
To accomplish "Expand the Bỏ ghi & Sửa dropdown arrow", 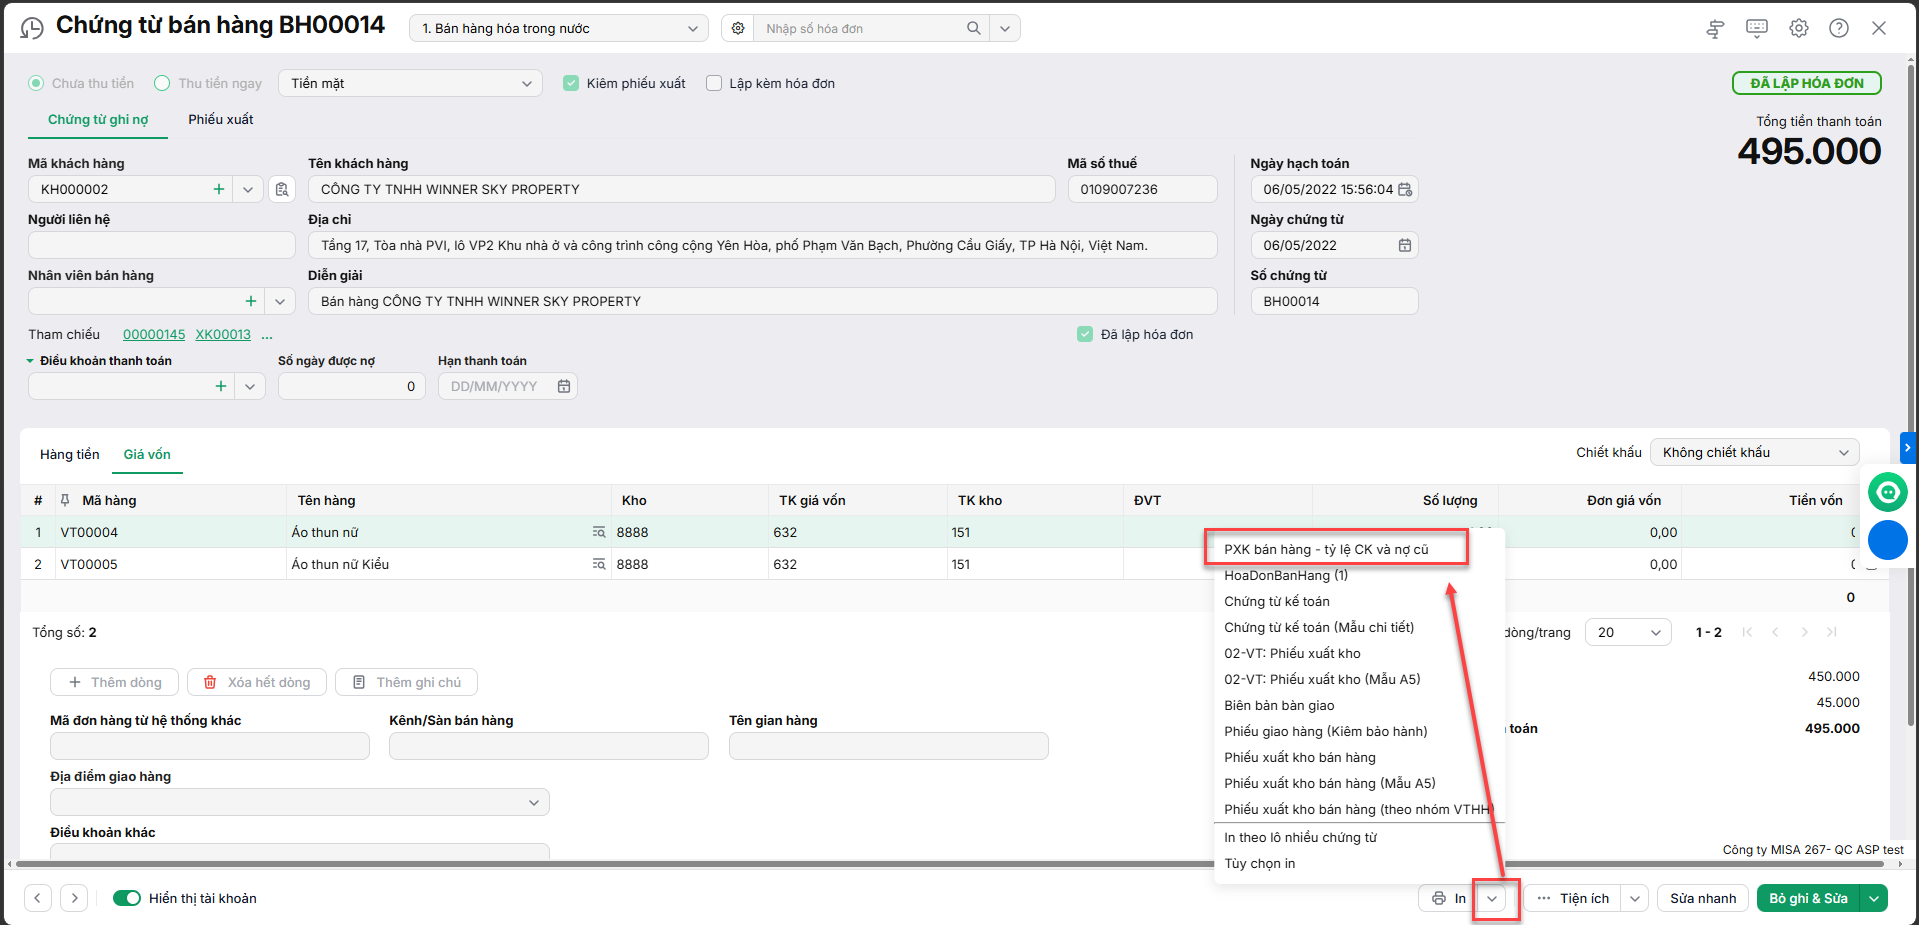I will tap(1874, 898).
